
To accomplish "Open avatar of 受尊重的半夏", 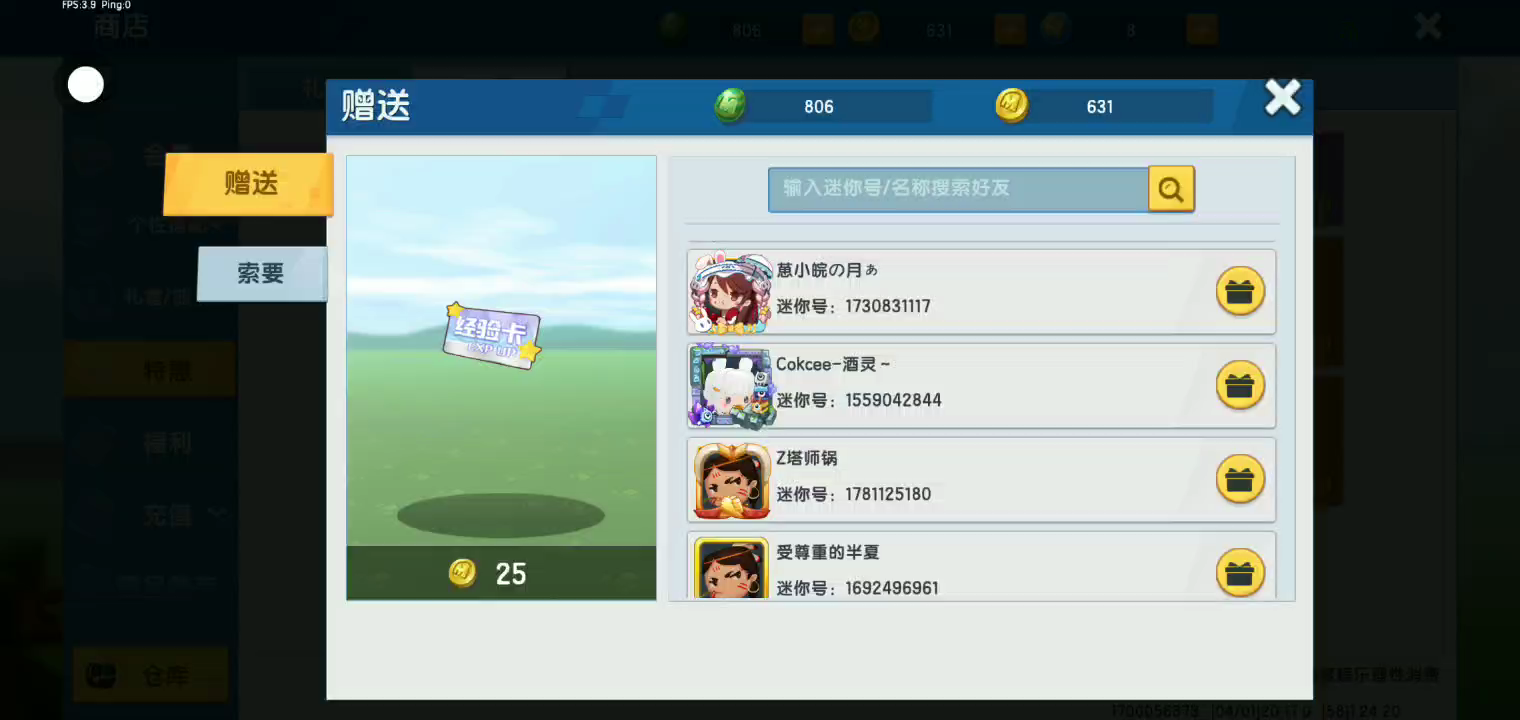I will pos(731,568).
